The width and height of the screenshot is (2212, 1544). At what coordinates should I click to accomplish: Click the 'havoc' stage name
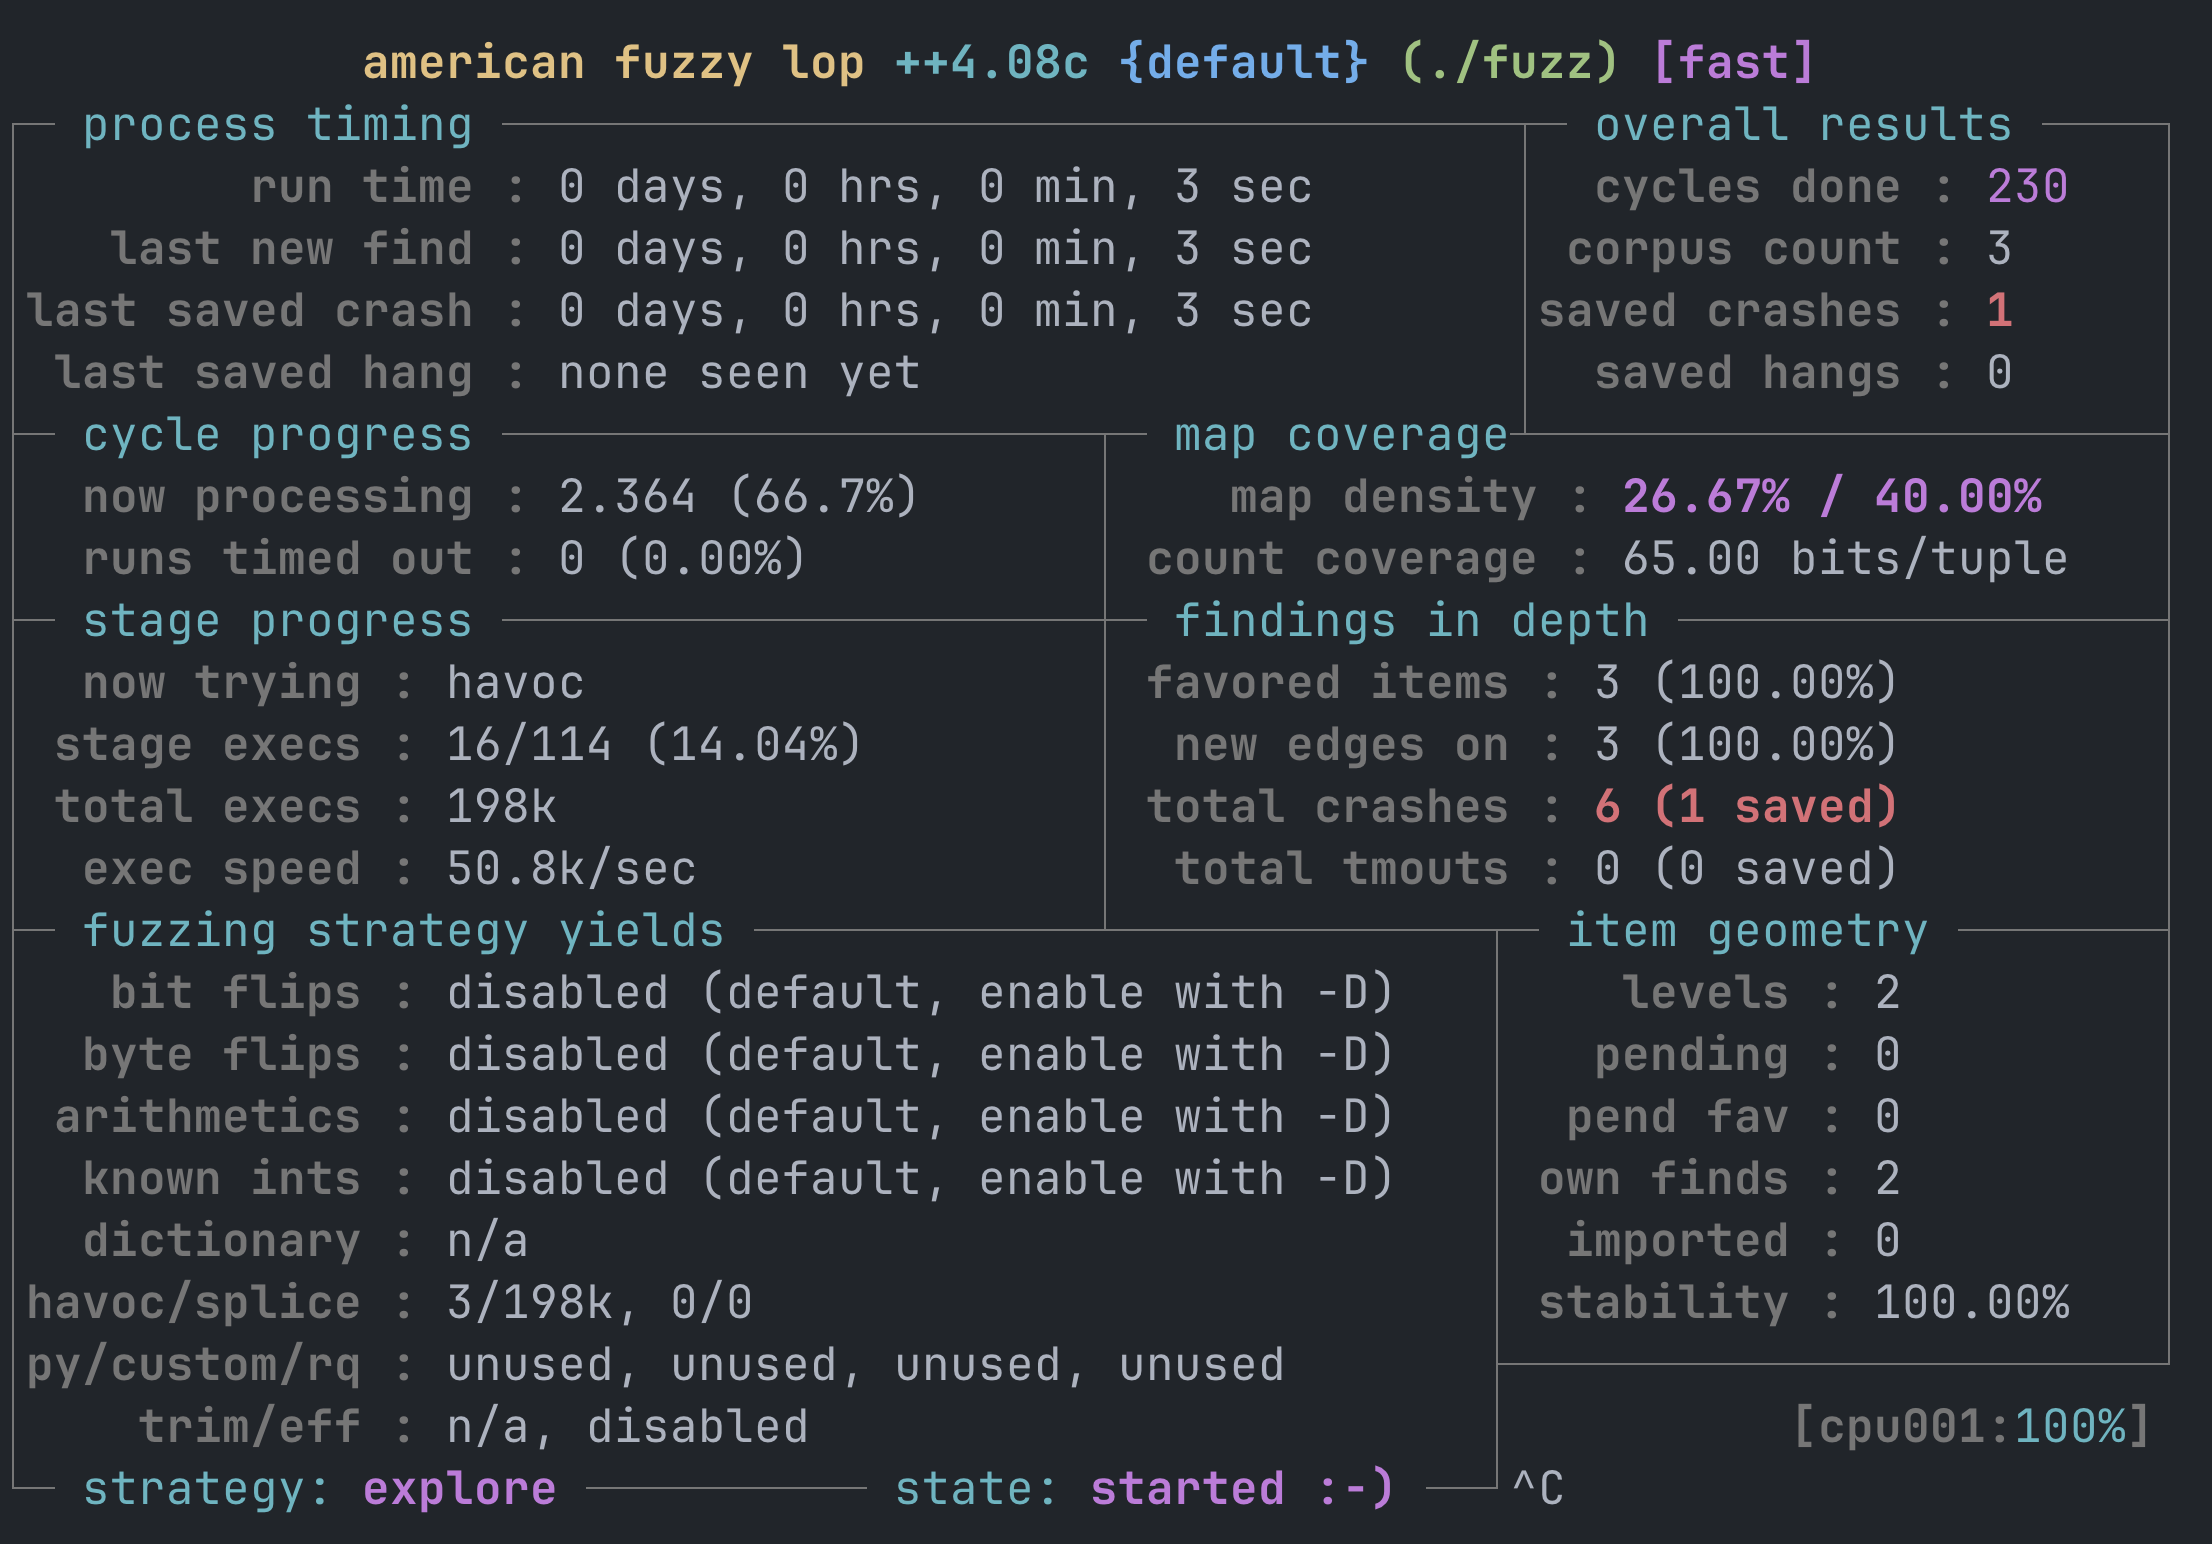pyautogui.click(x=515, y=684)
